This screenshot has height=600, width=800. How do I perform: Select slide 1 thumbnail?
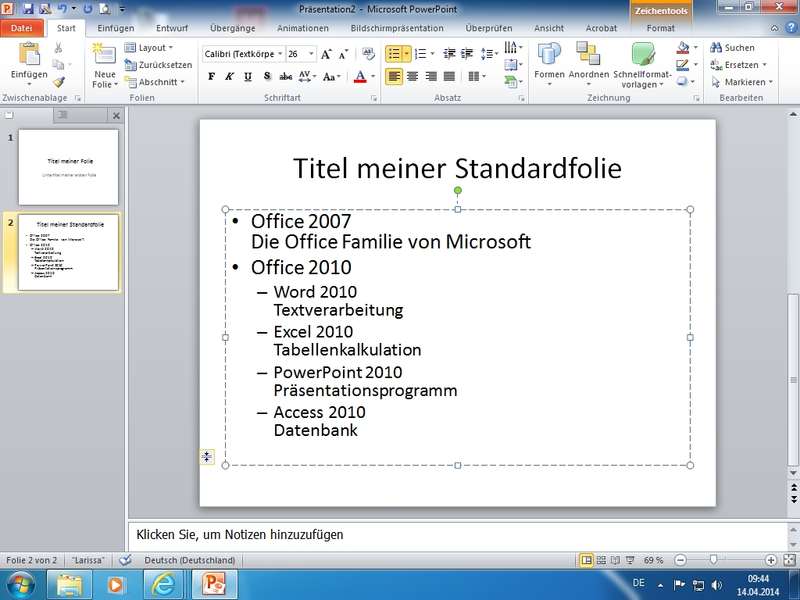[68, 167]
